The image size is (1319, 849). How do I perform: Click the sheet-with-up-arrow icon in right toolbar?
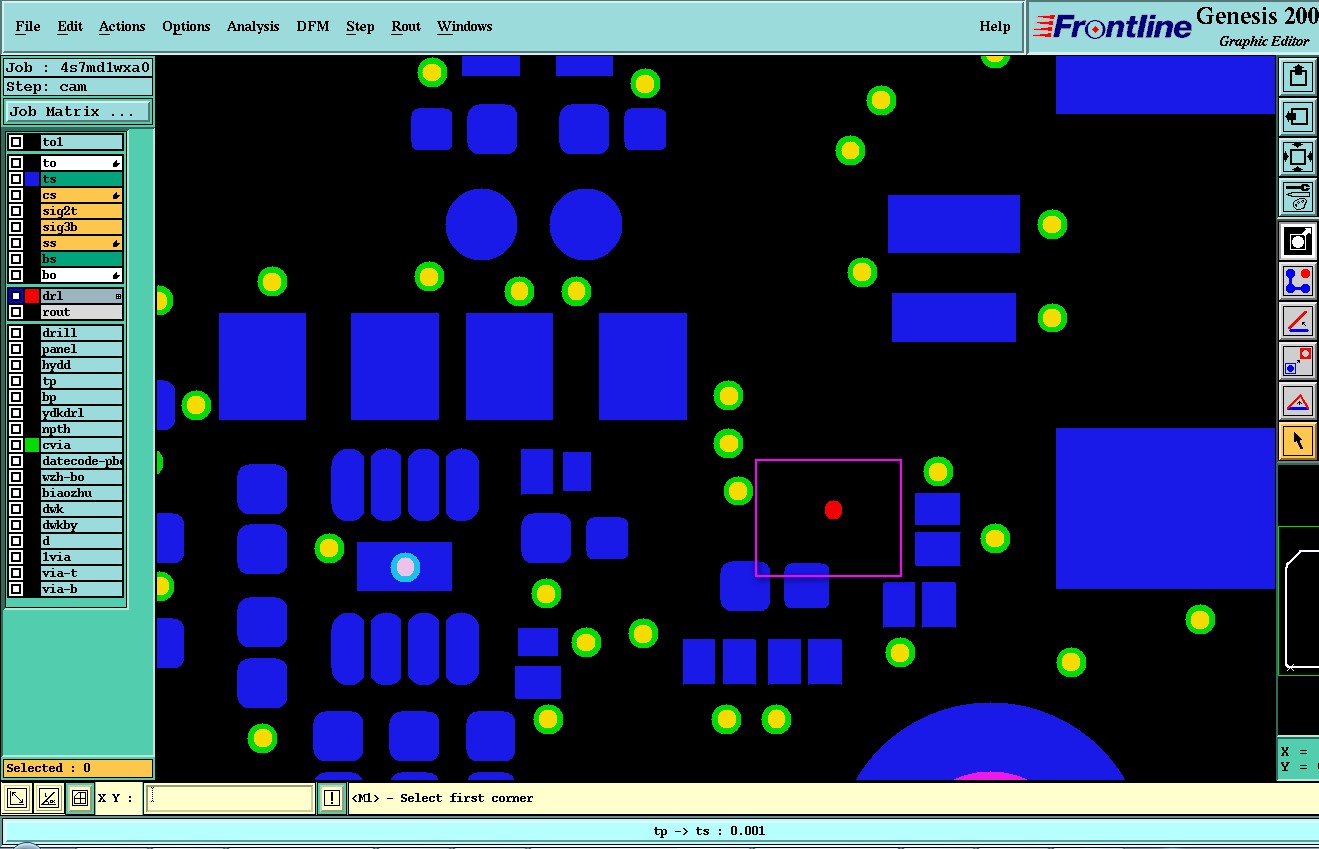click(x=1298, y=77)
